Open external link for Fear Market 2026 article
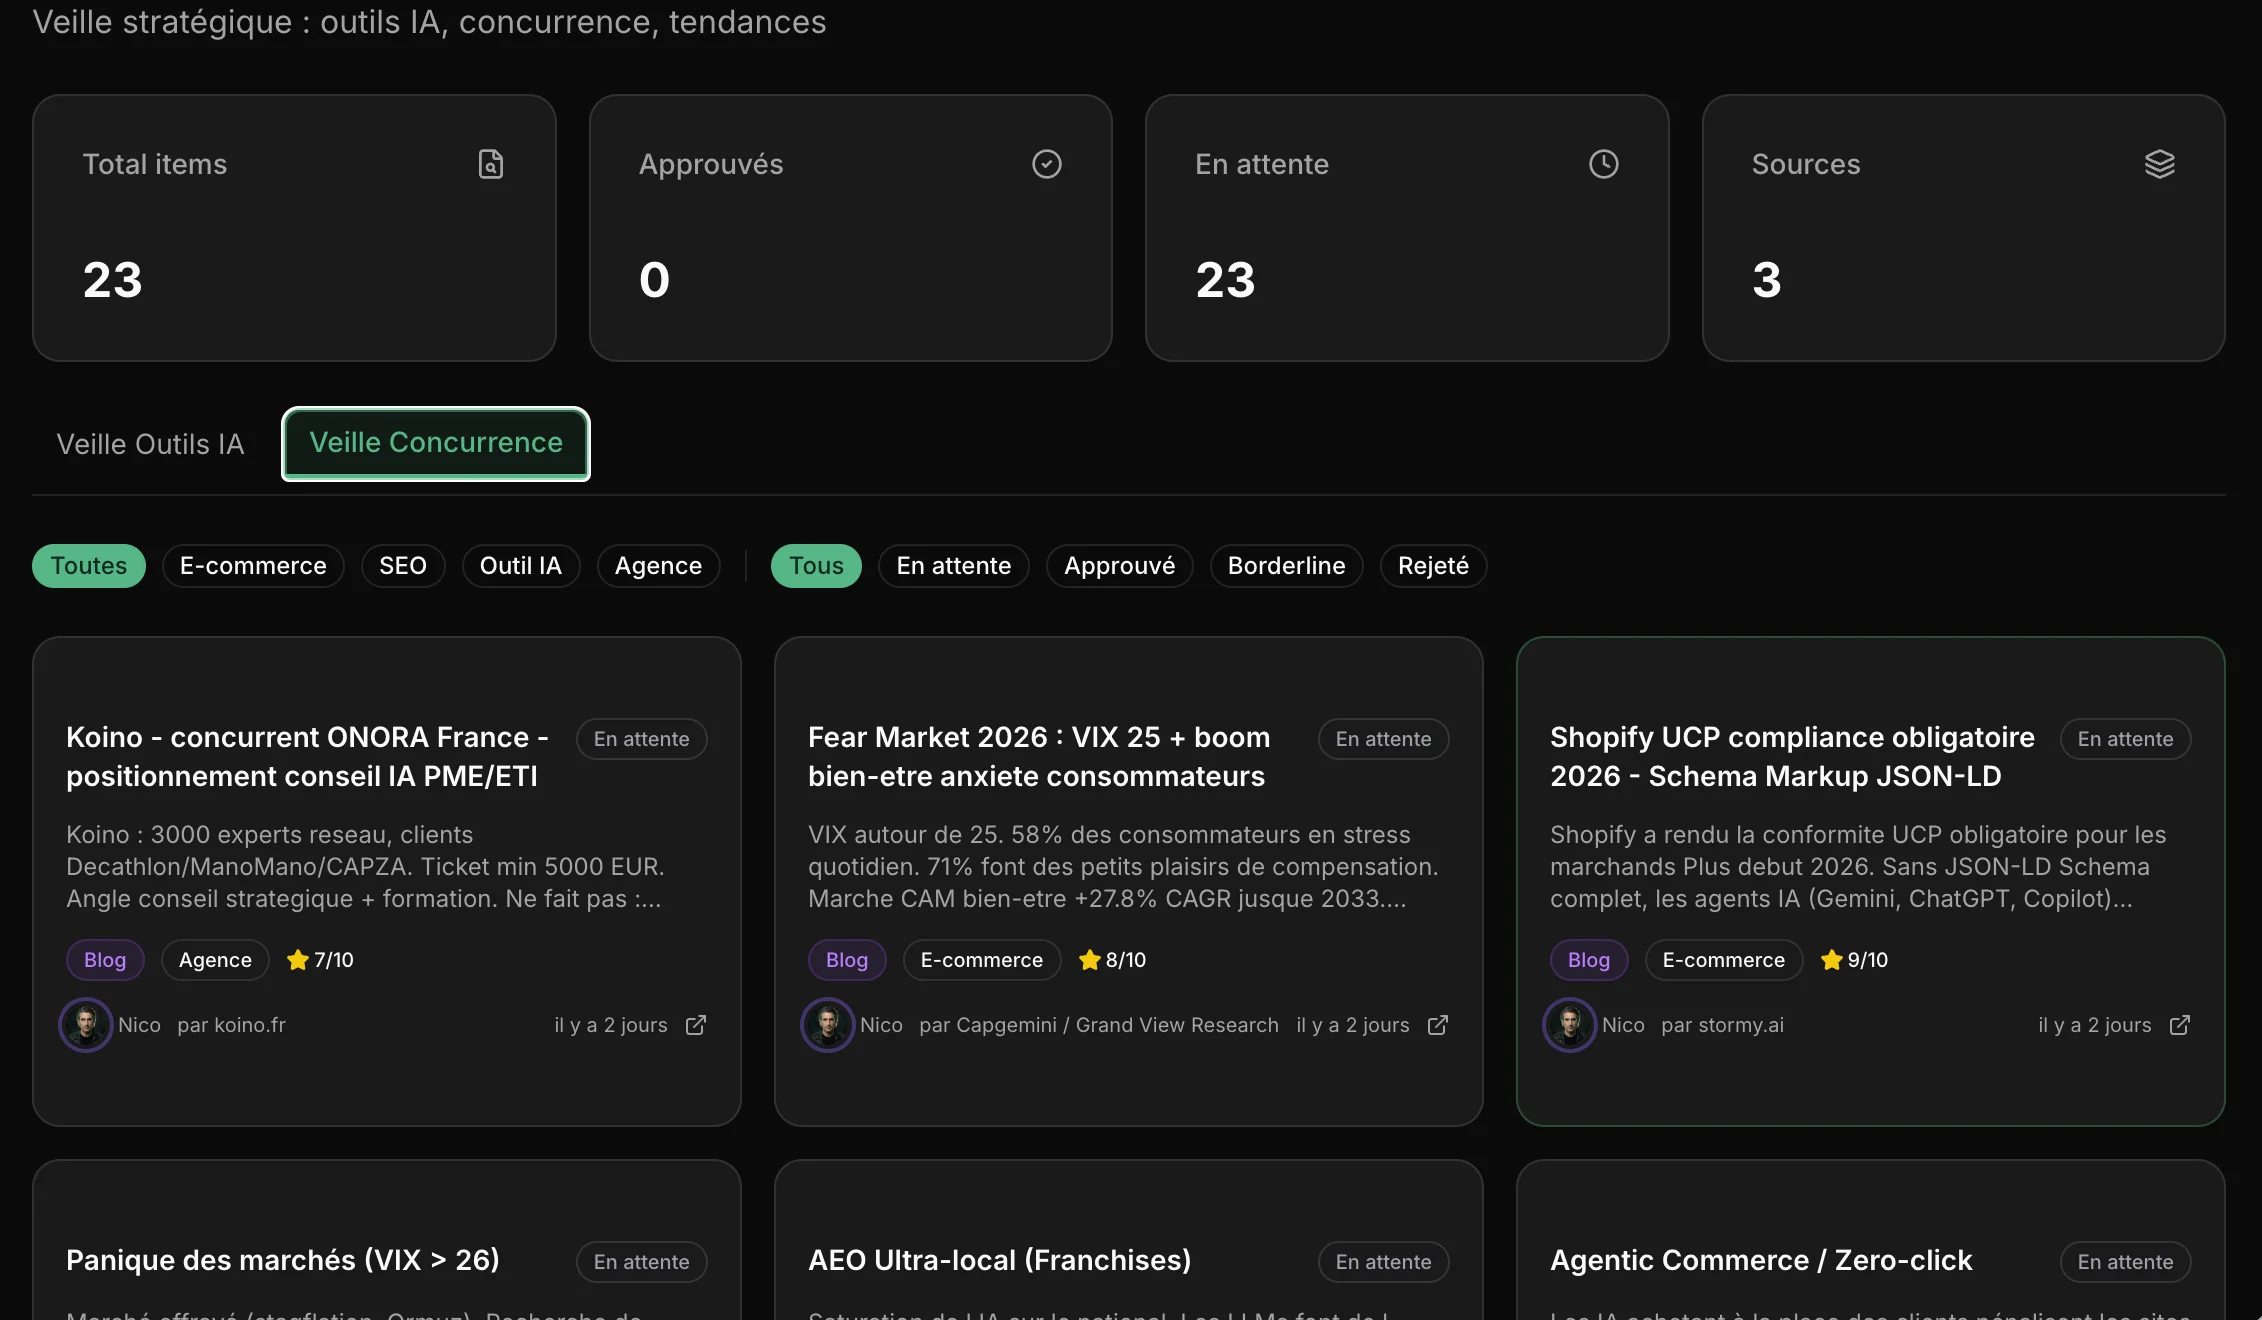The height and width of the screenshot is (1320, 2262). (x=1438, y=1025)
